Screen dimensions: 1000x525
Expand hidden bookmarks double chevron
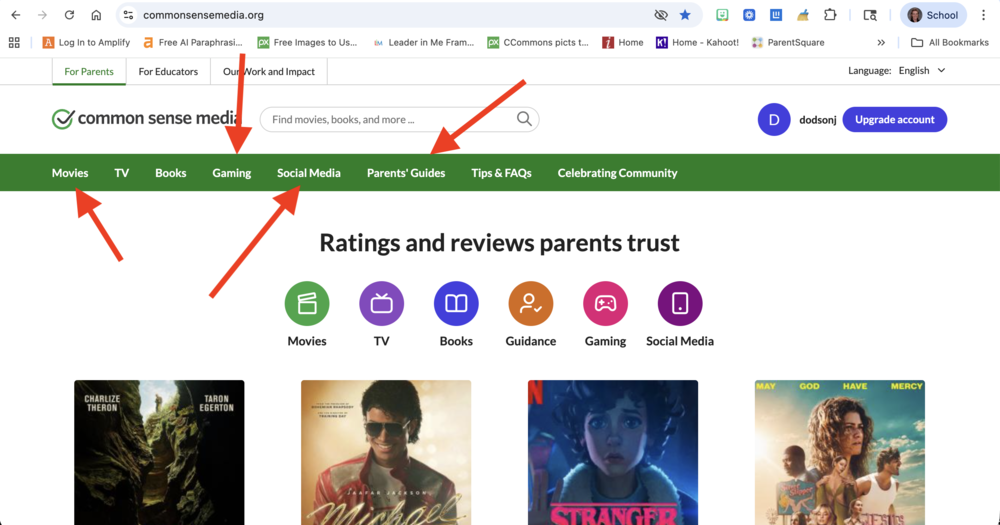[881, 43]
